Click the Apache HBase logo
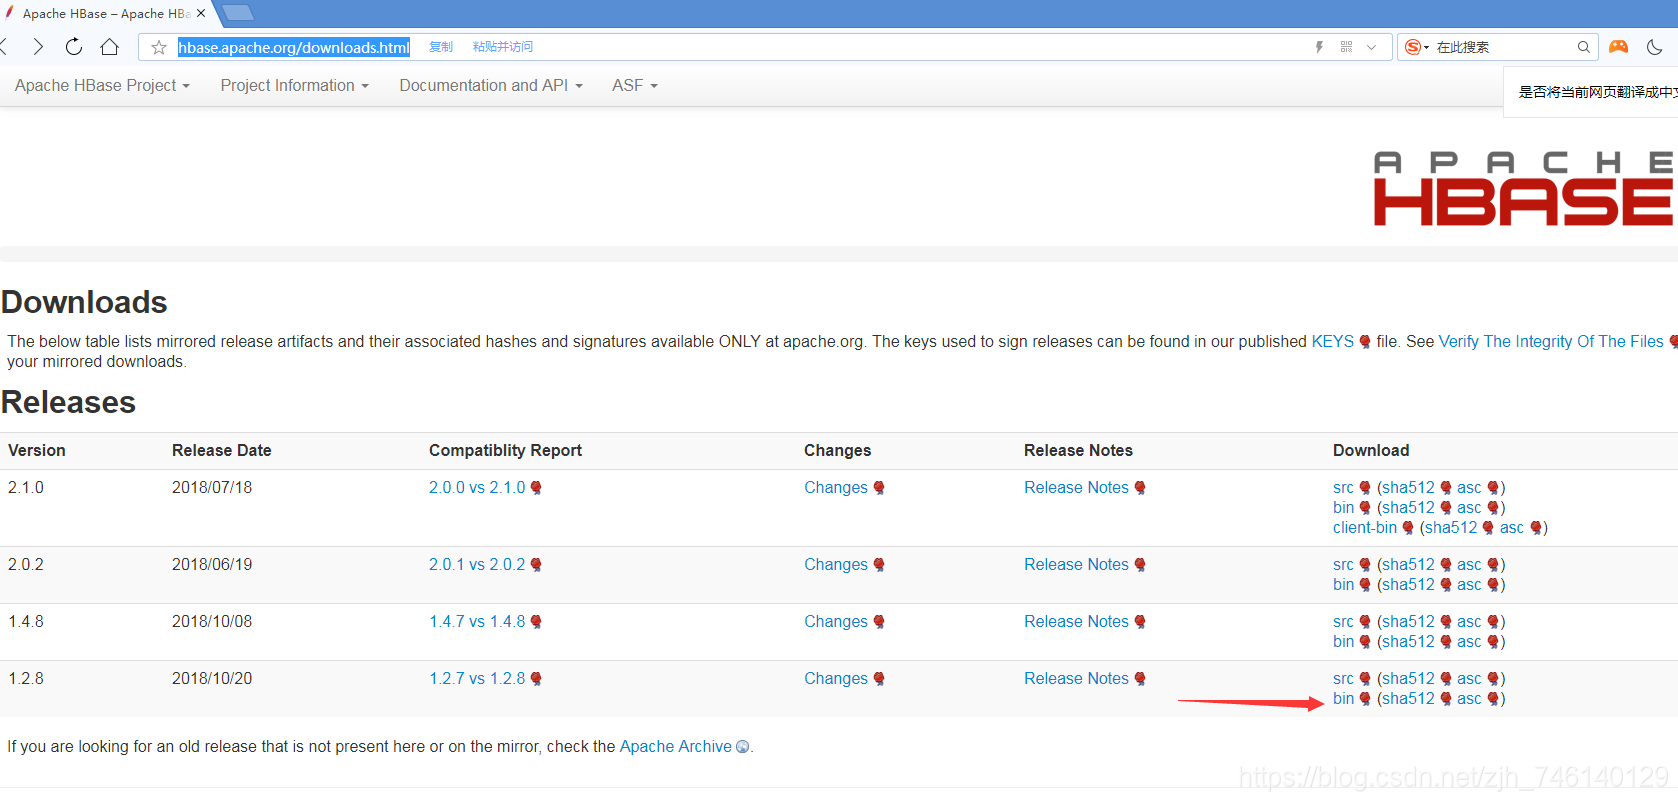 [1523, 188]
